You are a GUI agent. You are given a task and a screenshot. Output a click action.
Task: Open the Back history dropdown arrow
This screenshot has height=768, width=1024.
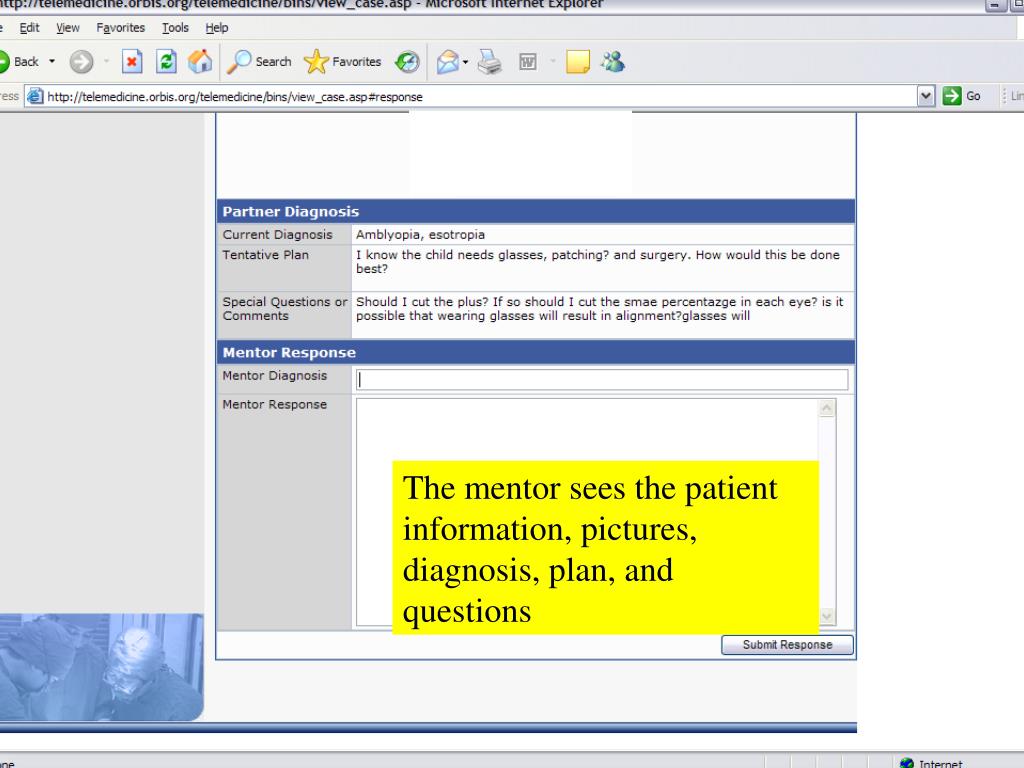(x=52, y=62)
